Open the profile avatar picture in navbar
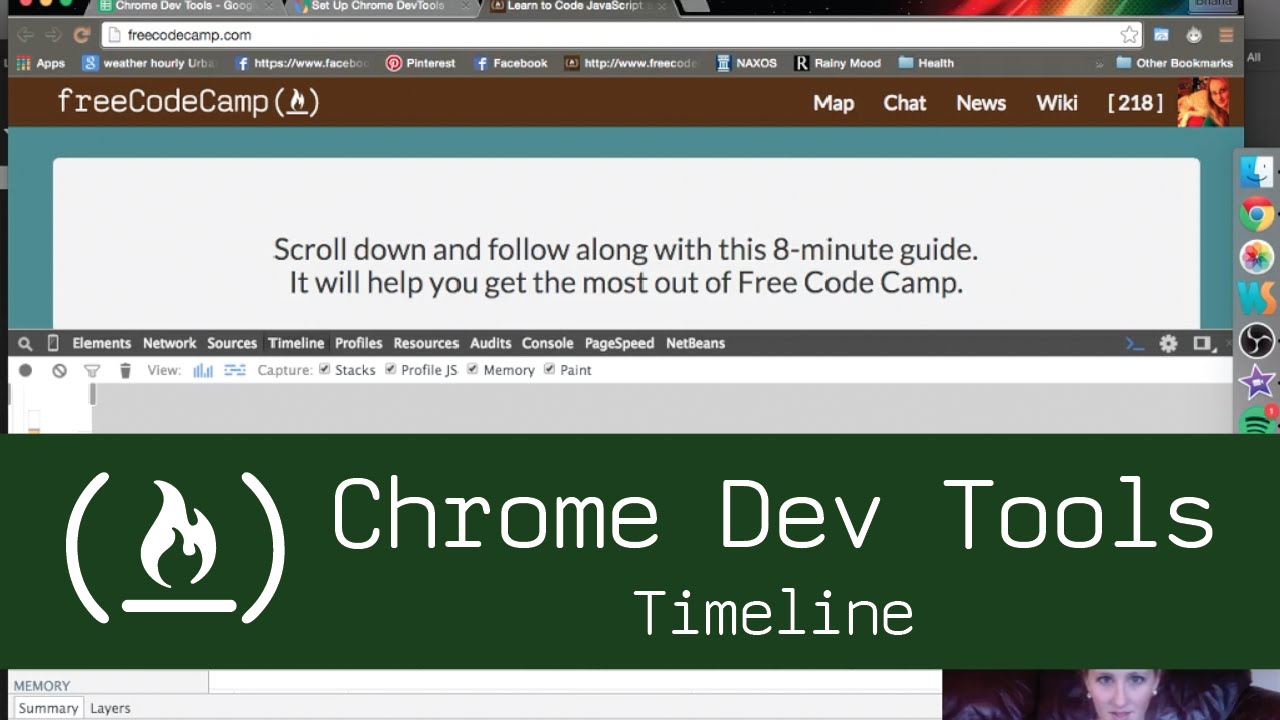The width and height of the screenshot is (1280, 720). point(1203,102)
